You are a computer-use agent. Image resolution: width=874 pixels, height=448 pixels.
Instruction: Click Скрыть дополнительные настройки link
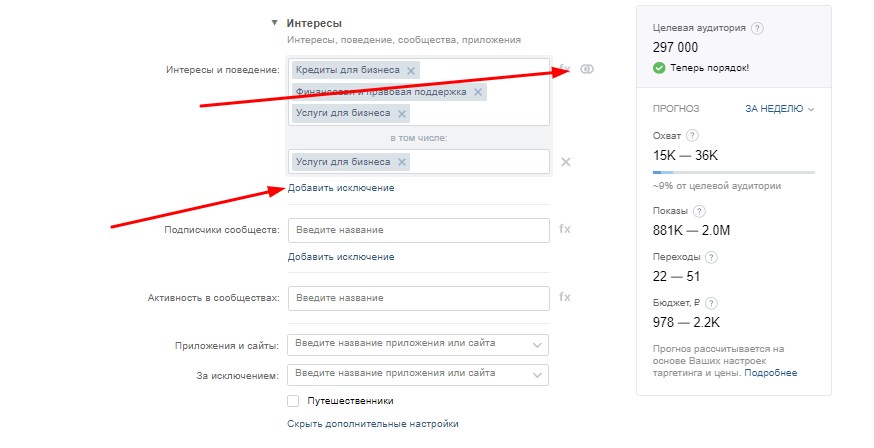tap(373, 424)
